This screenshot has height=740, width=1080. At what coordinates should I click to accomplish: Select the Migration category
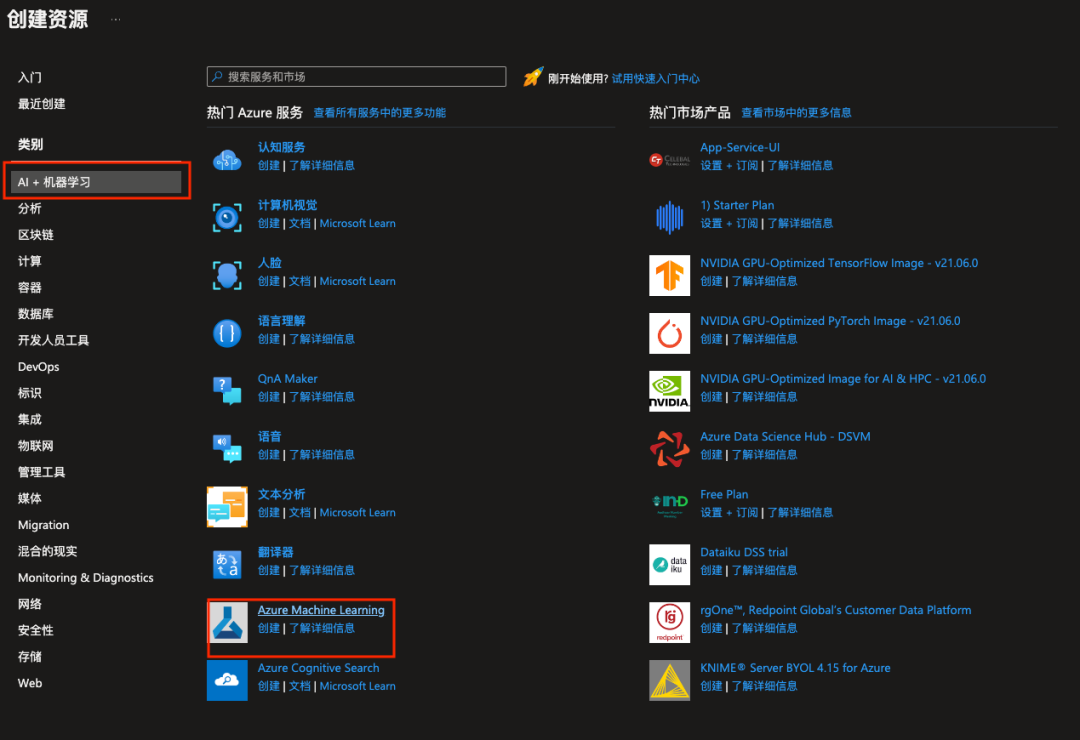[43, 525]
